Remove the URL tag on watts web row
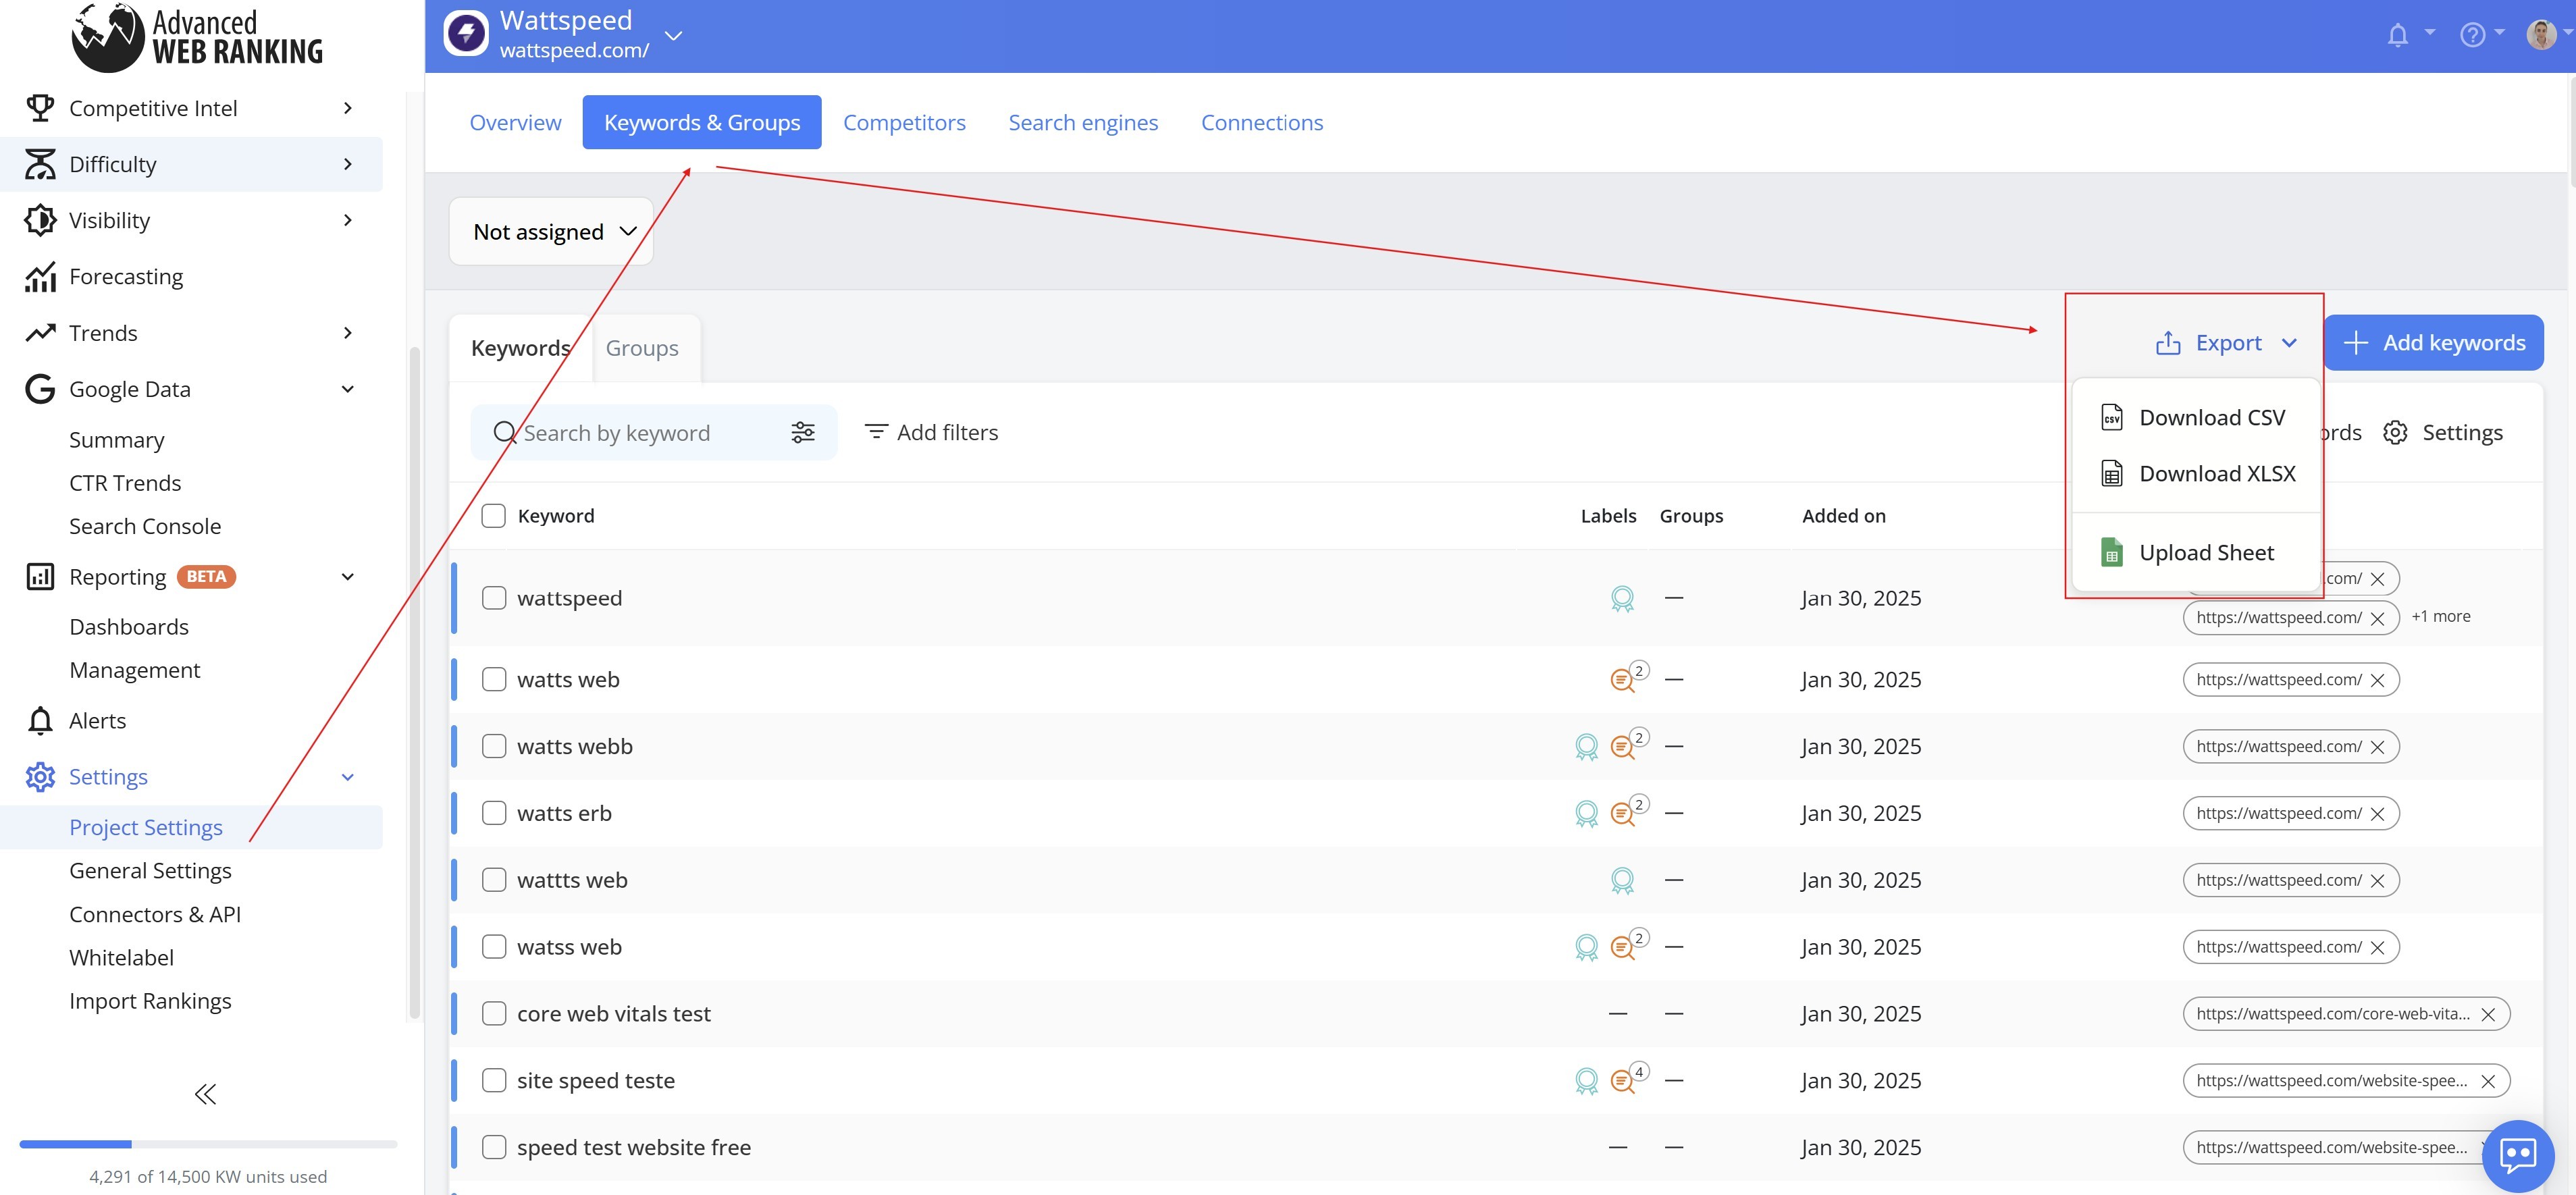Viewport: 2576px width, 1195px height. [x=2378, y=680]
